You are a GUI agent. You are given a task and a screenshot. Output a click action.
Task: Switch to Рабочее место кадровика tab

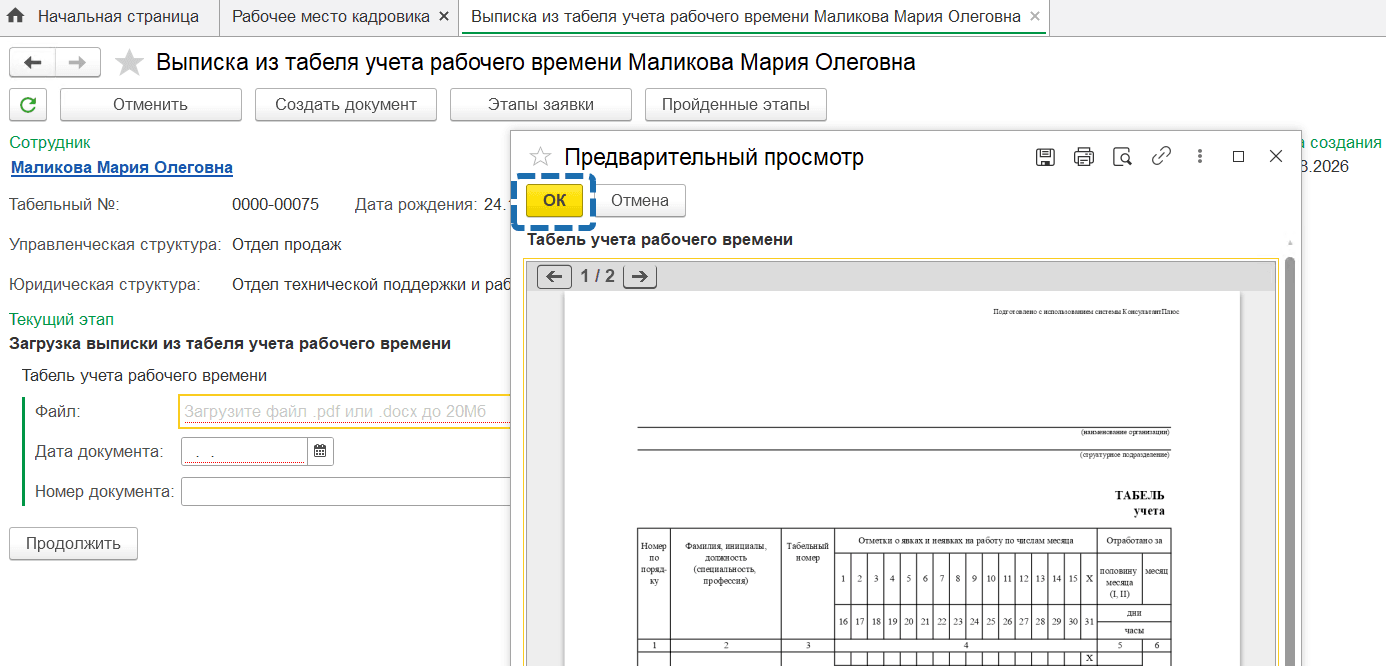click(x=330, y=17)
